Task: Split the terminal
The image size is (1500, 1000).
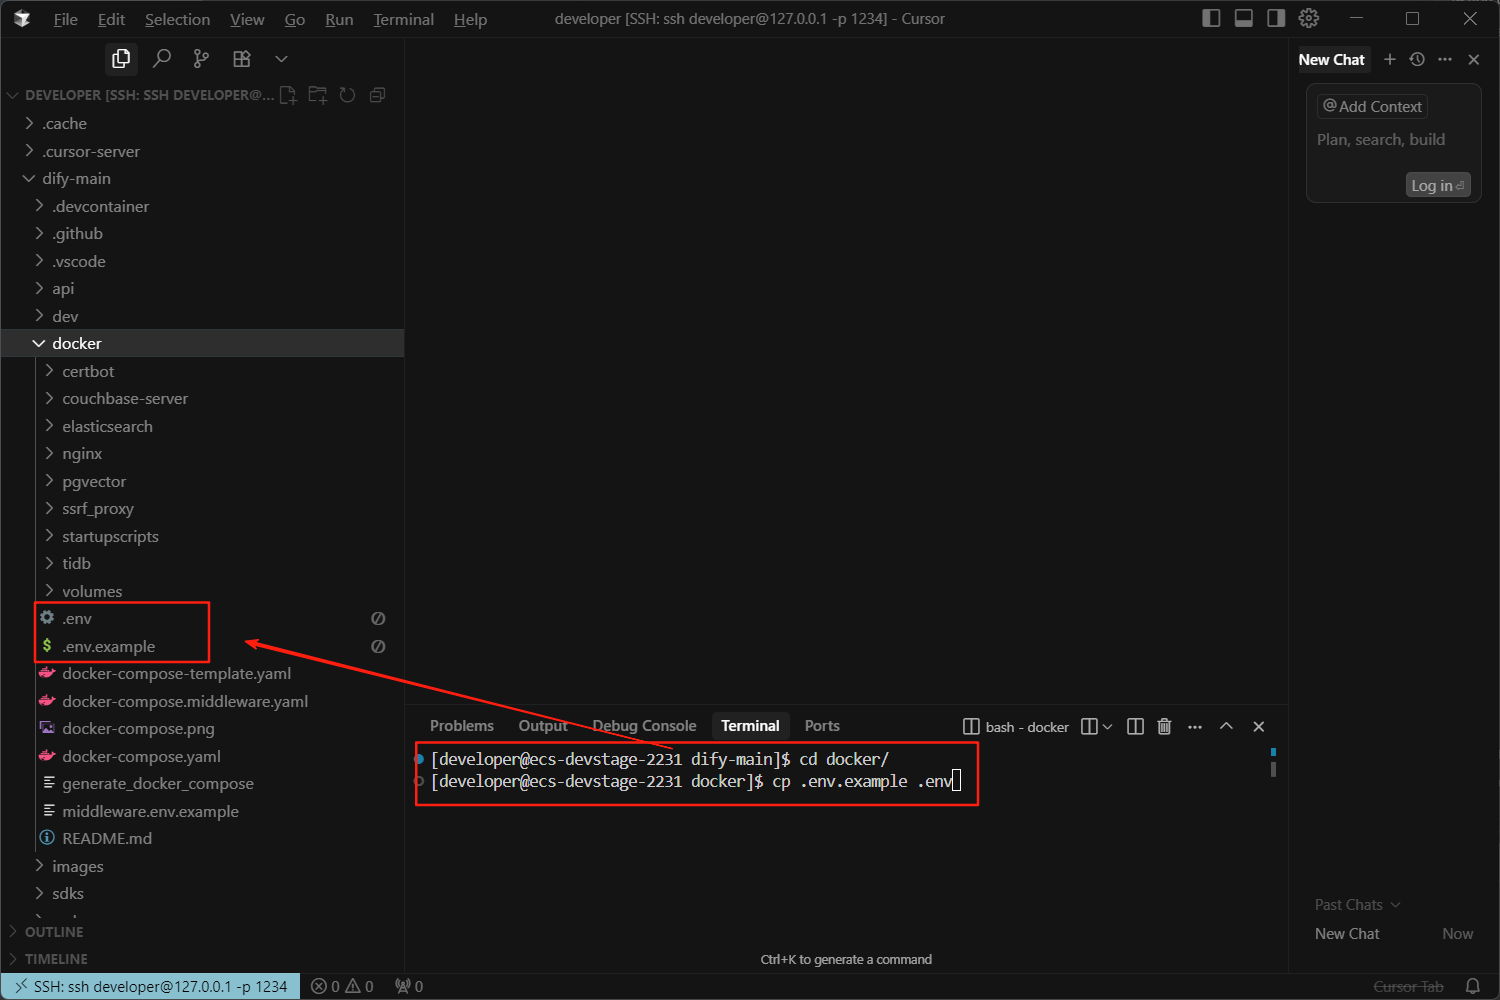Action: pyautogui.click(x=1135, y=727)
